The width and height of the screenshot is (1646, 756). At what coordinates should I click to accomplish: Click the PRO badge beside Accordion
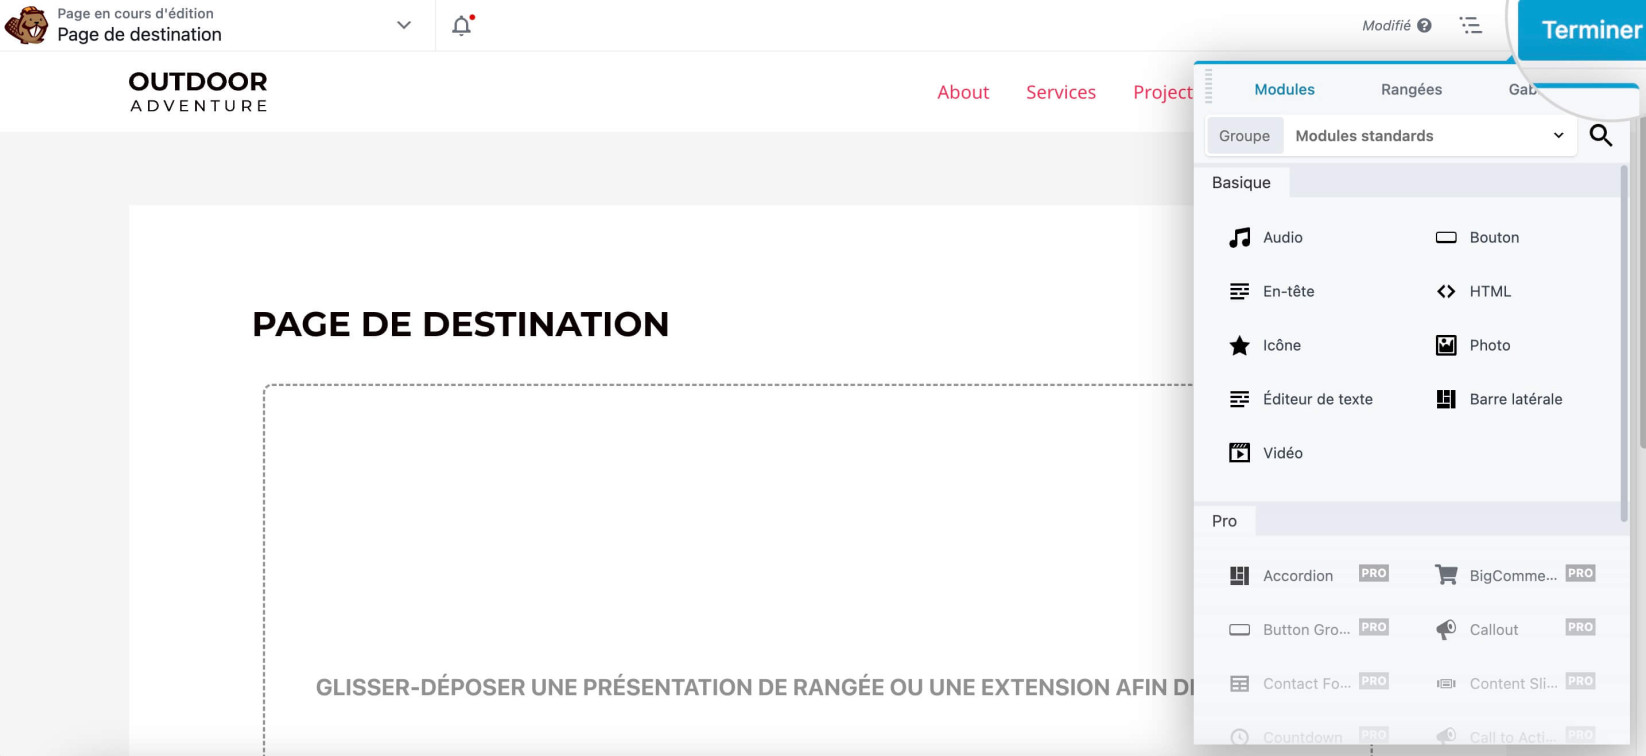[x=1373, y=573]
